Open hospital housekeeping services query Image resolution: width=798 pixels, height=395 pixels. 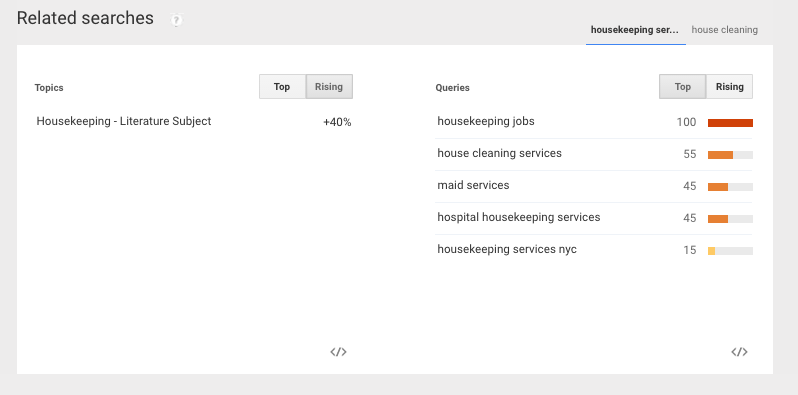[x=519, y=217]
